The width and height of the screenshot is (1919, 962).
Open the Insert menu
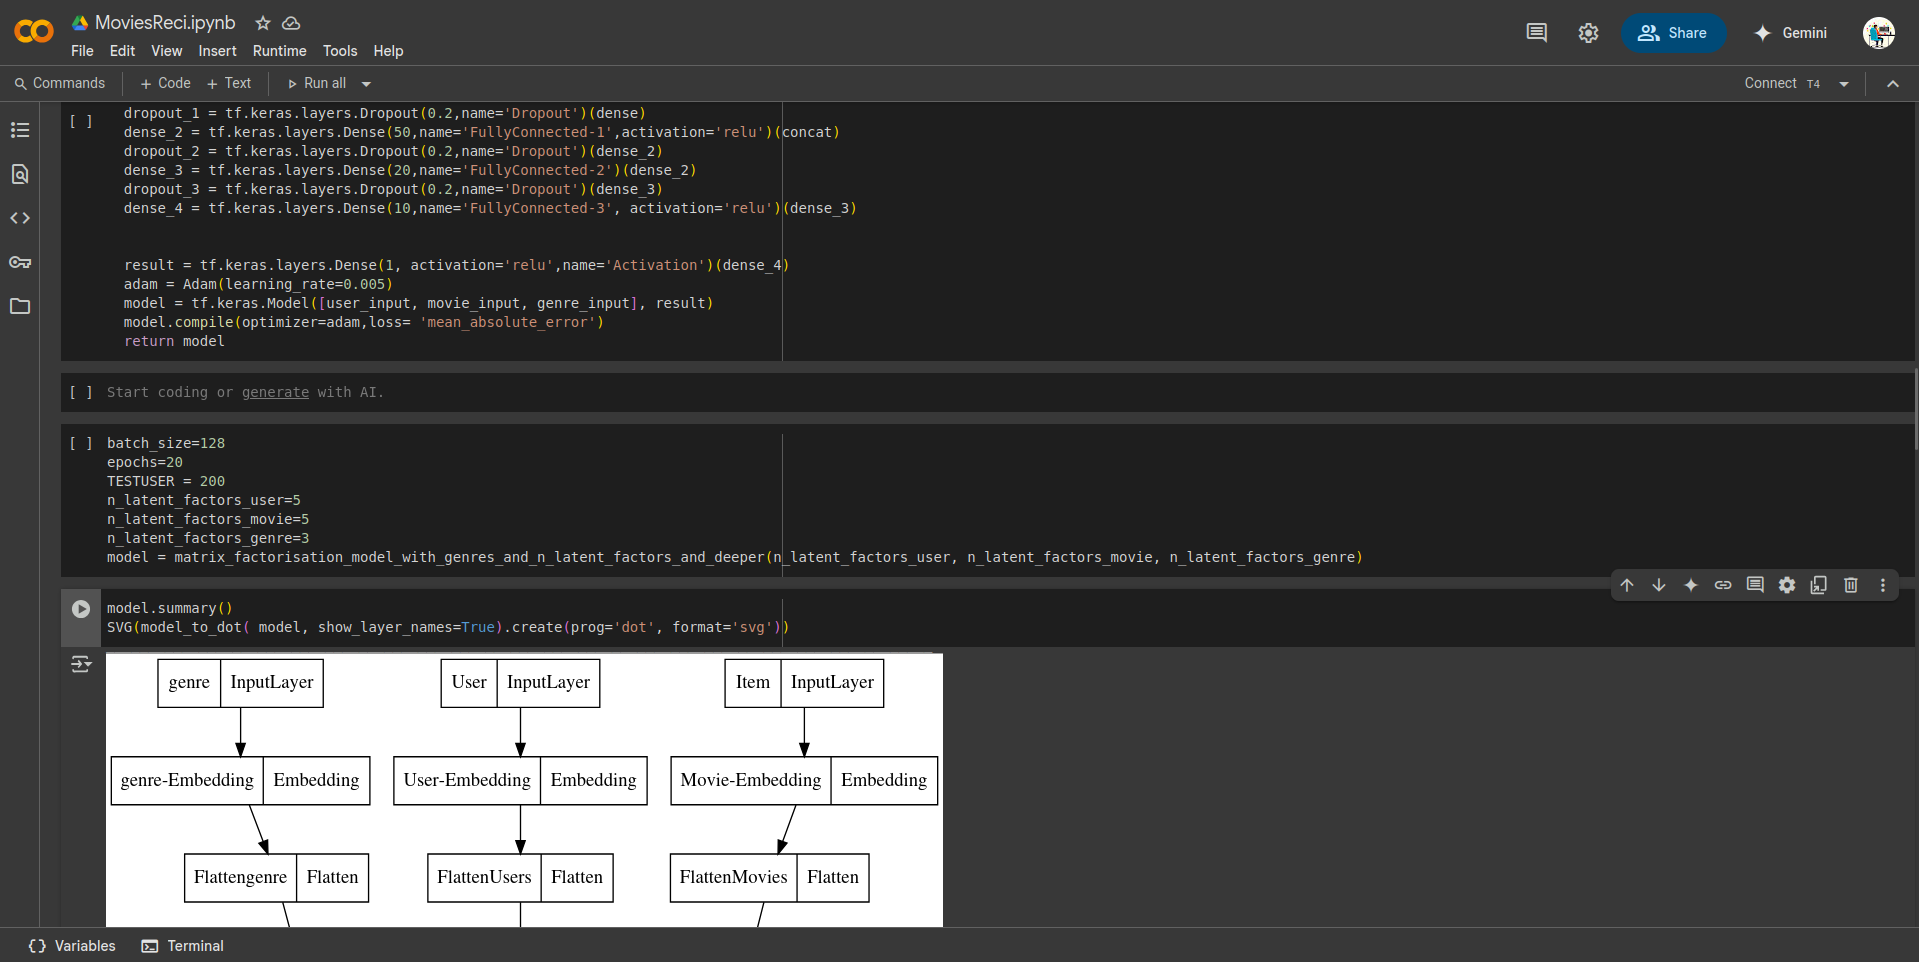(217, 51)
